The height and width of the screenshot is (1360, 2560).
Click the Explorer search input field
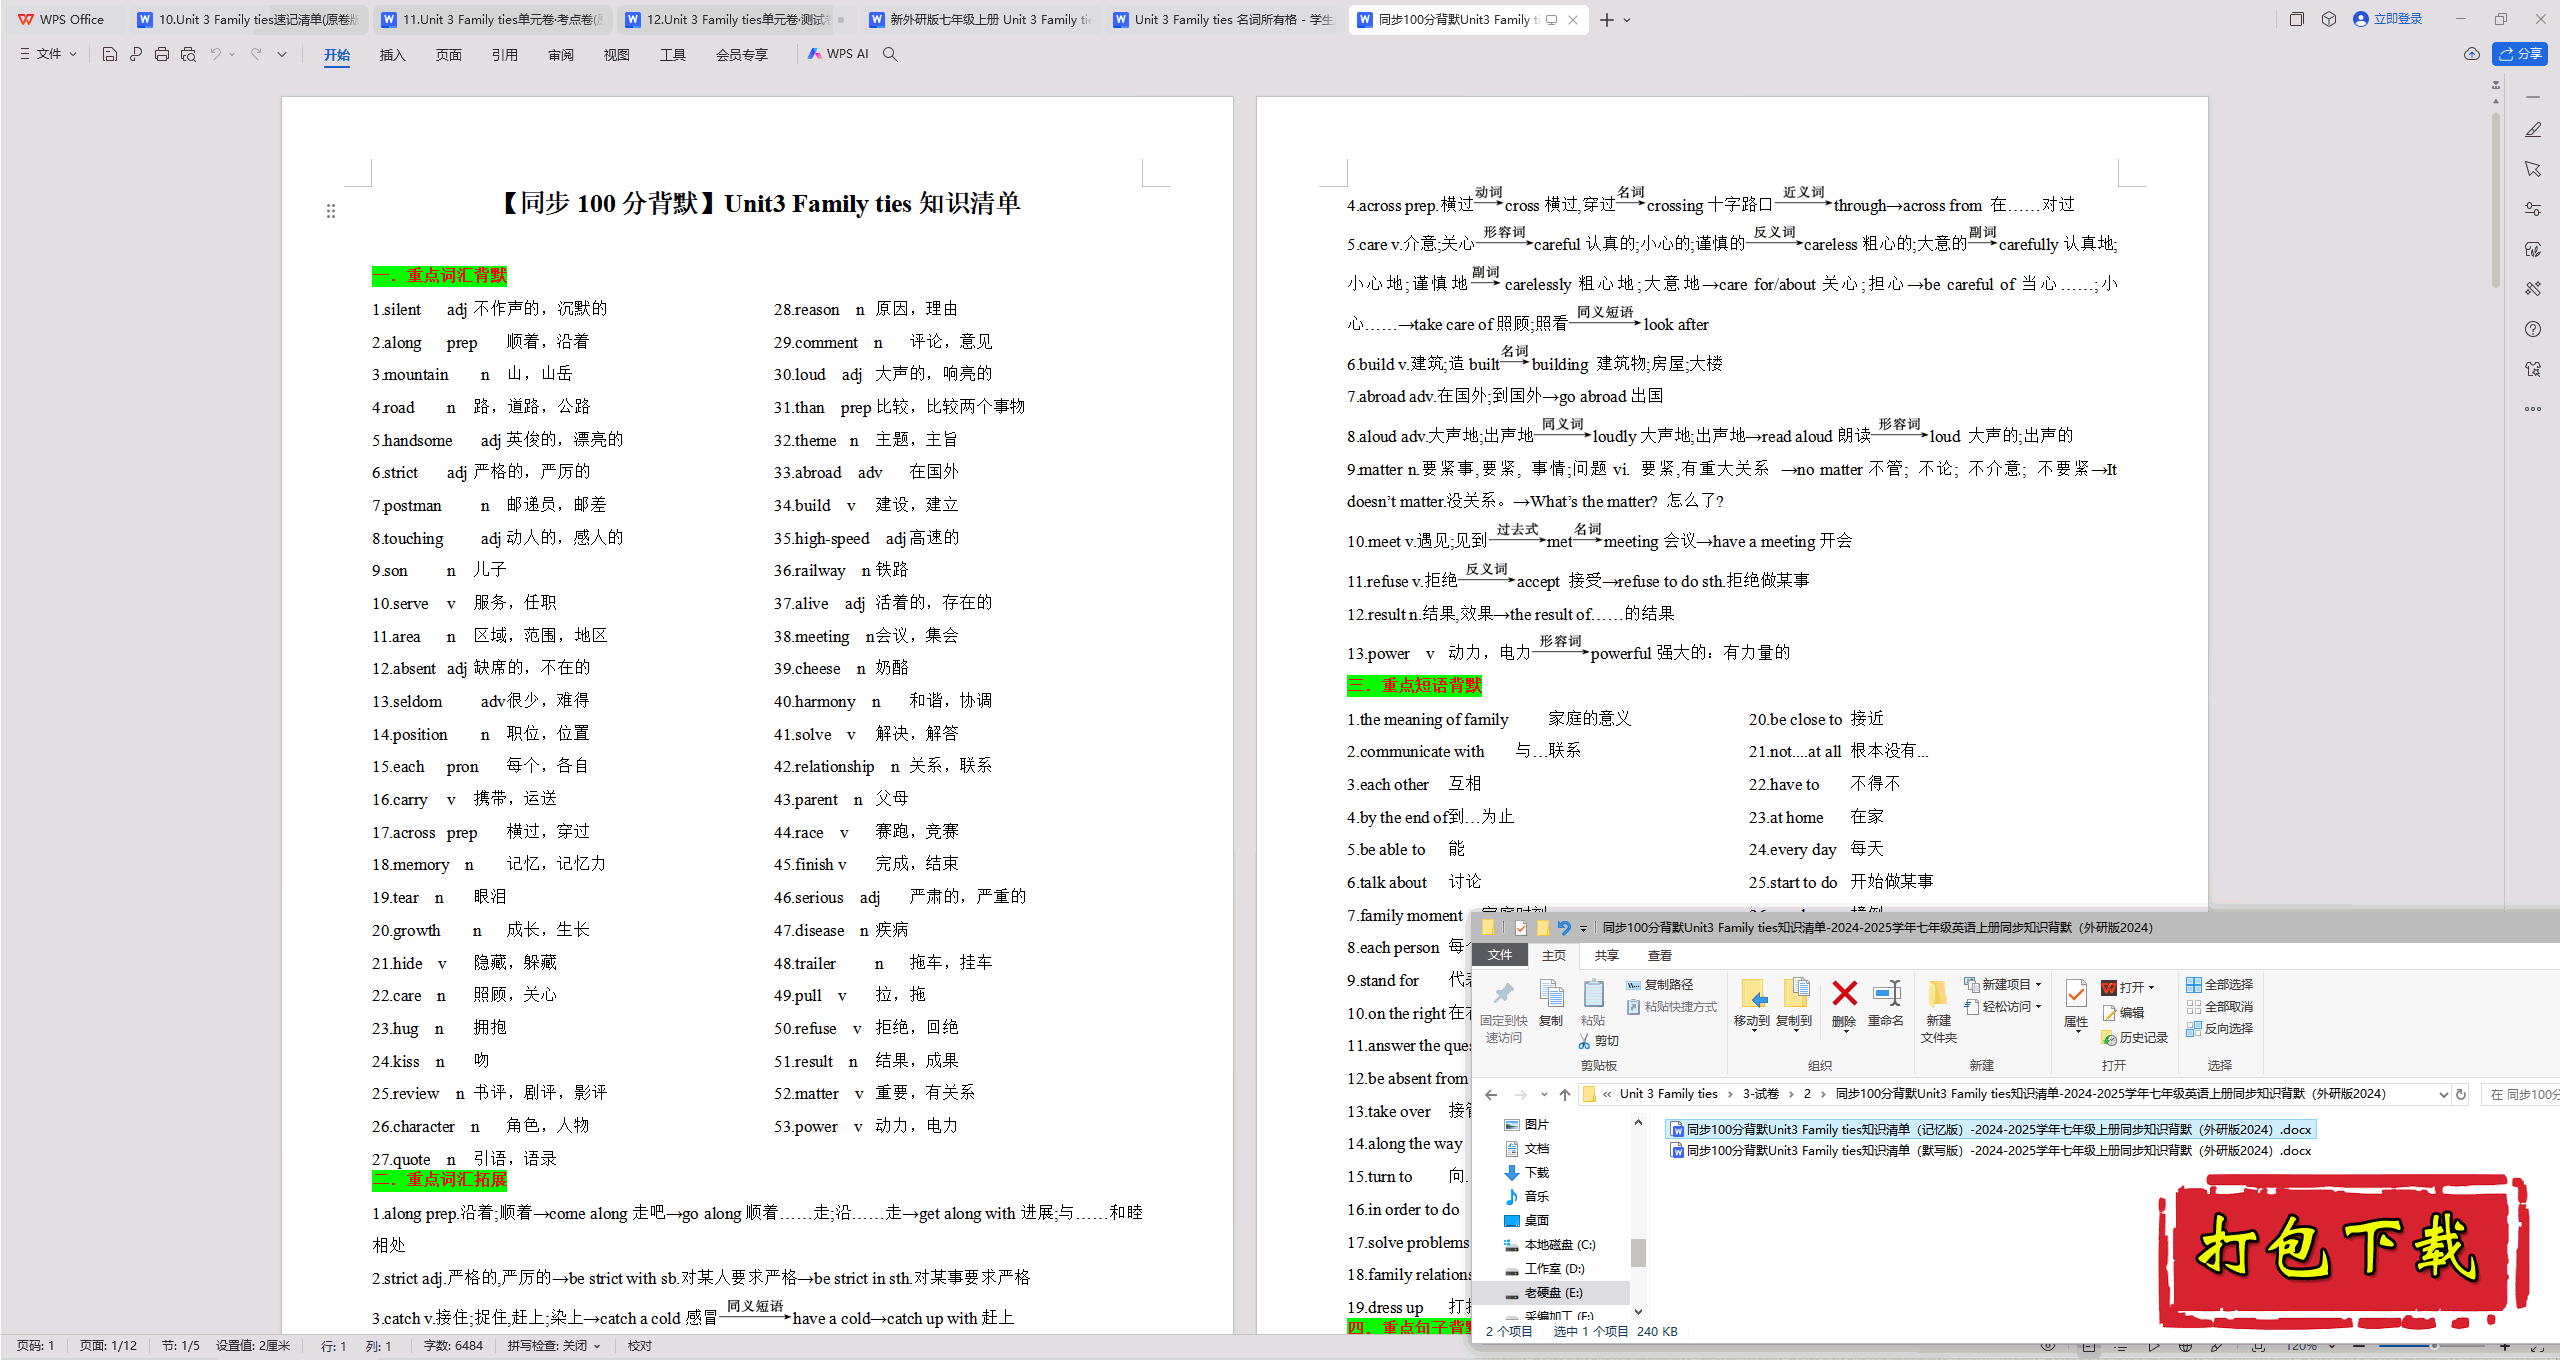(2520, 1094)
